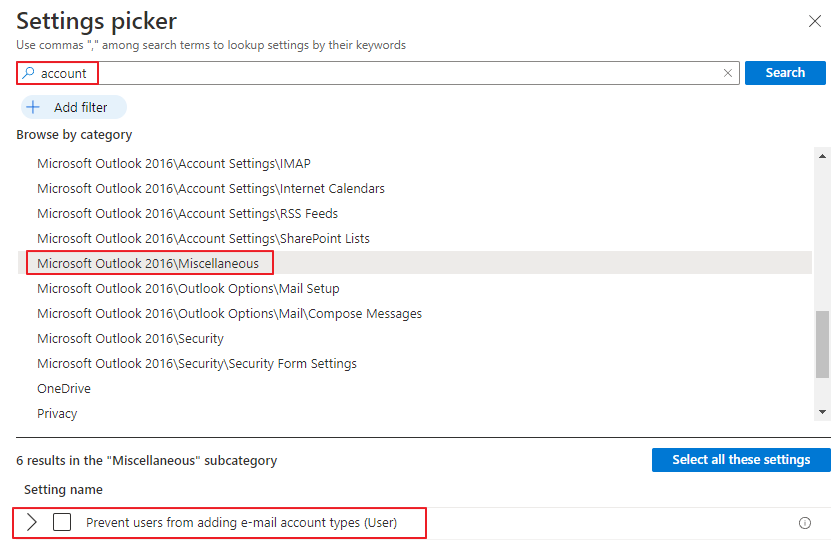Click the magnifier icon in search box

click(28, 73)
